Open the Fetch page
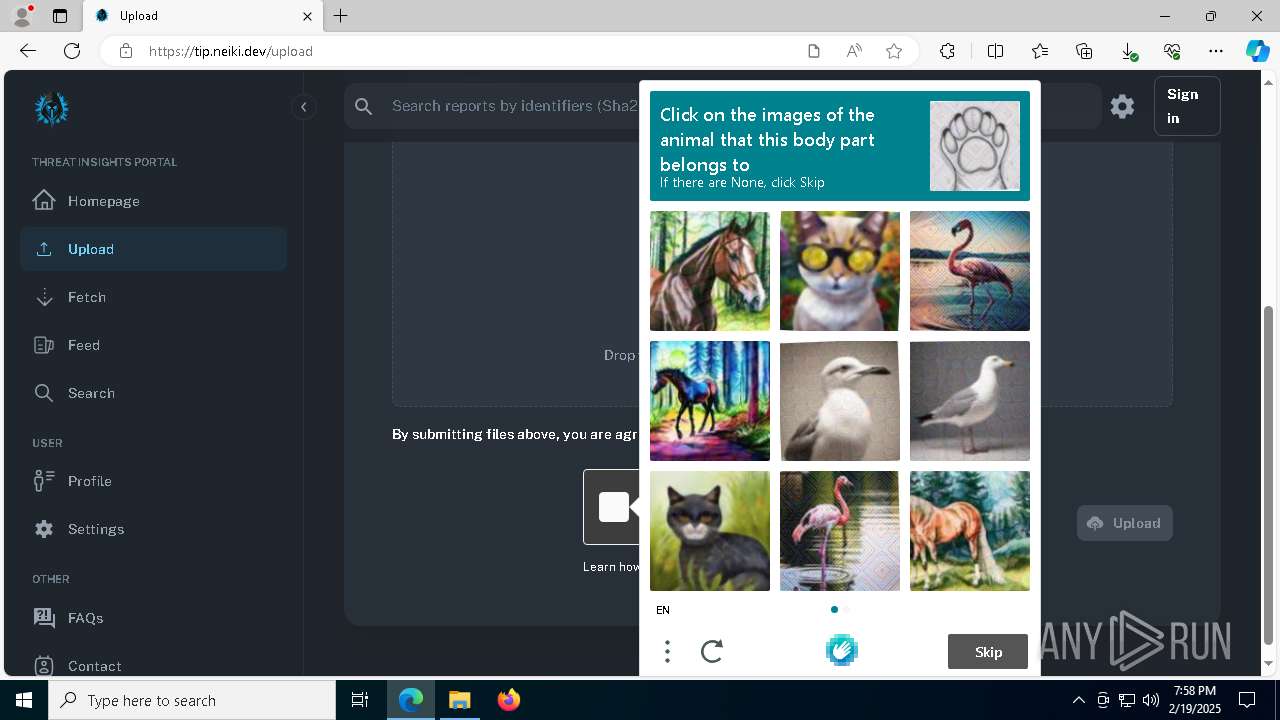The image size is (1280, 720). (x=153, y=297)
